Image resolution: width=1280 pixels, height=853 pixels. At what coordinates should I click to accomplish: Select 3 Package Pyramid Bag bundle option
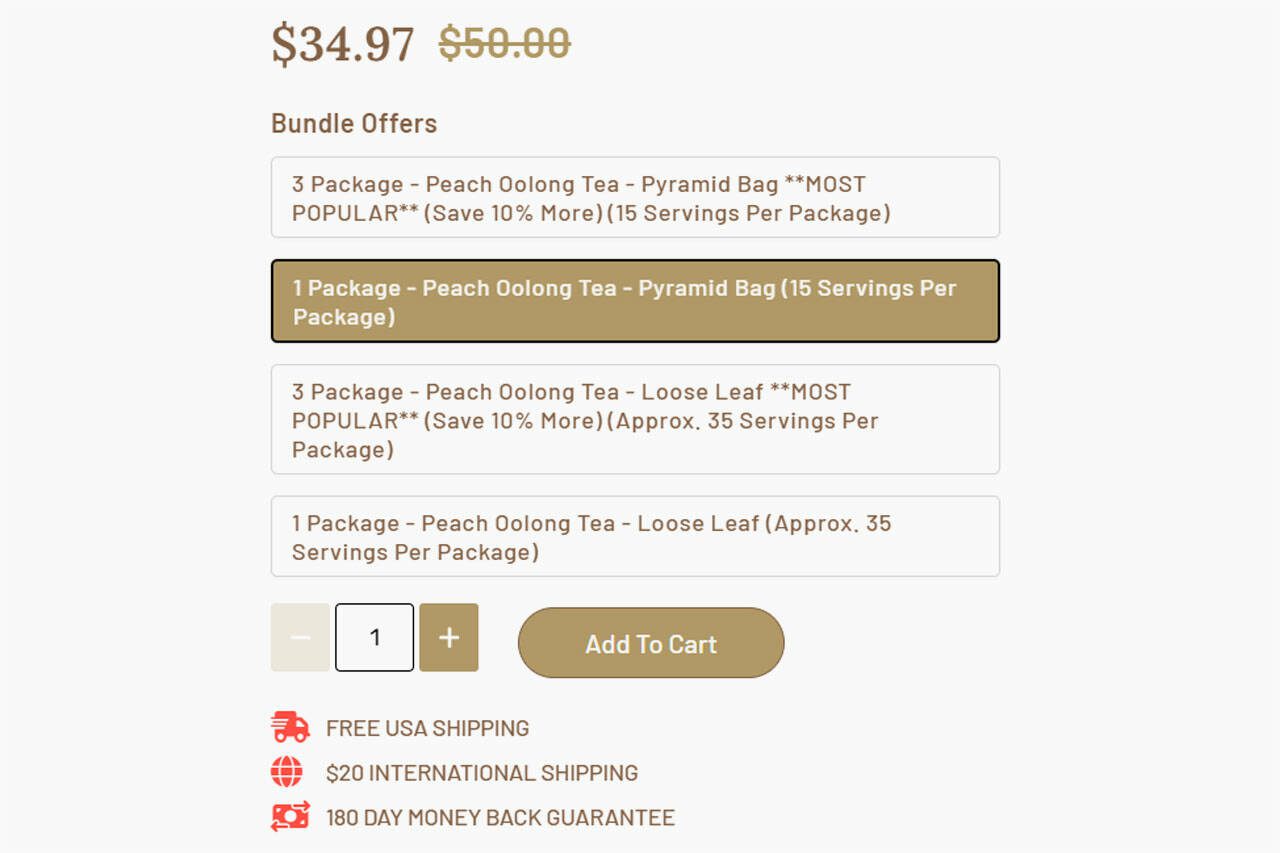(x=635, y=197)
